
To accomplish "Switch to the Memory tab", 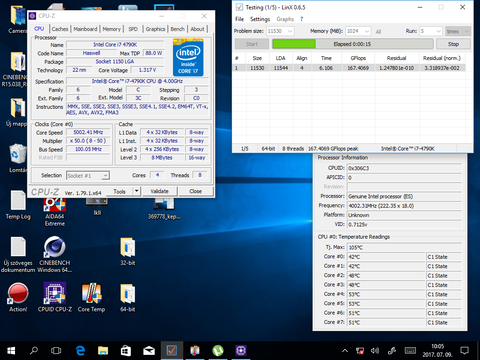I will tap(111, 29).
